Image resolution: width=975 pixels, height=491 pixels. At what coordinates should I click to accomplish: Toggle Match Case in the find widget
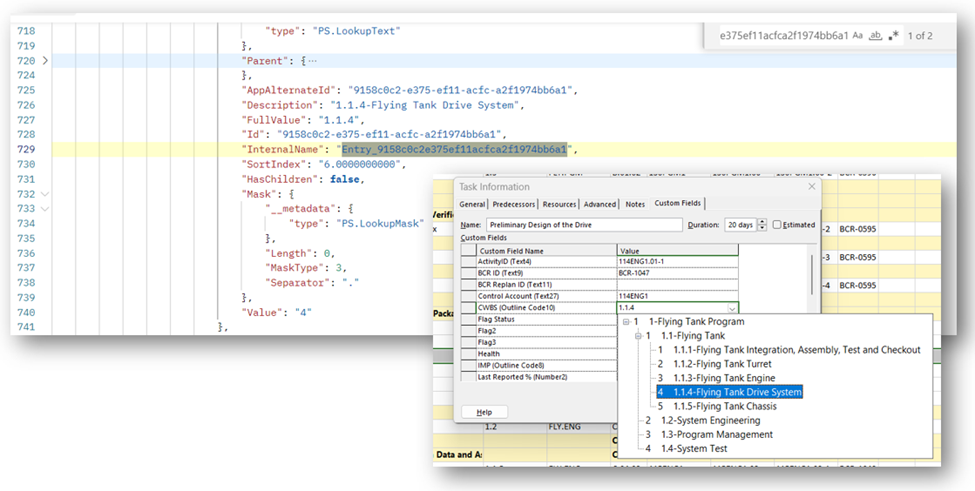[x=857, y=35]
